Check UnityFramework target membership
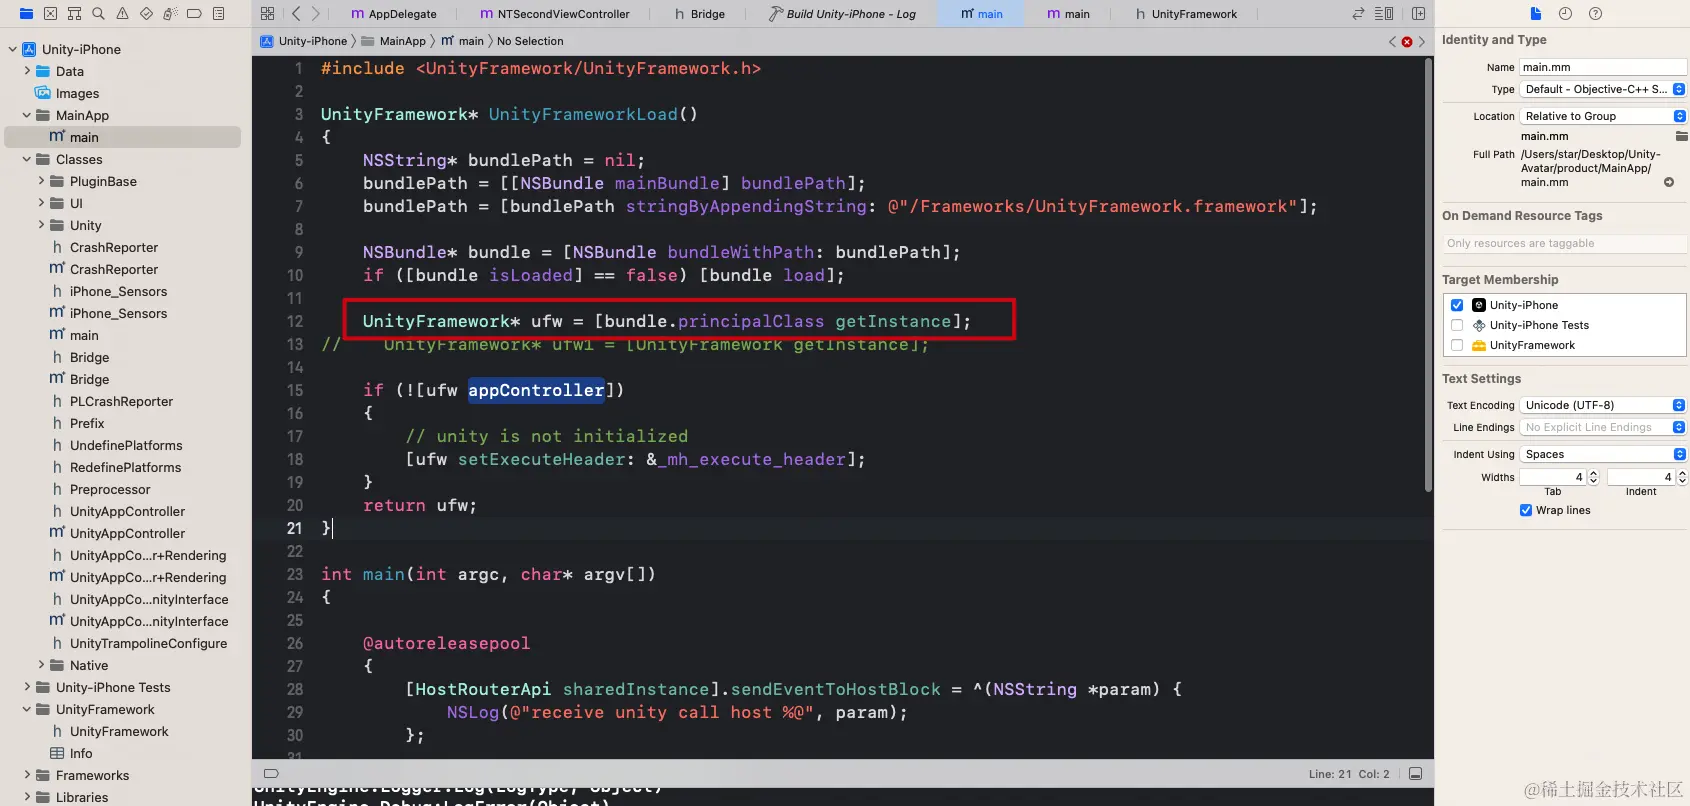Viewport: 1690px width, 806px height. point(1457,345)
